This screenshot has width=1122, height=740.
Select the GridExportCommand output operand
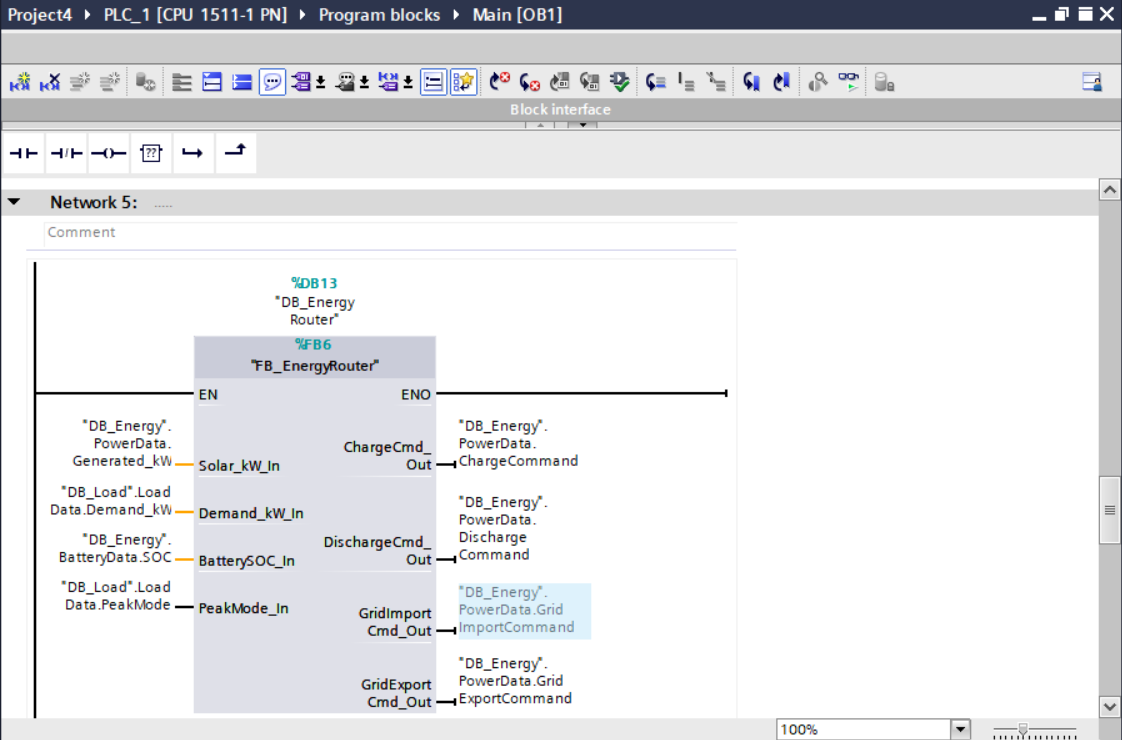click(x=515, y=681)
